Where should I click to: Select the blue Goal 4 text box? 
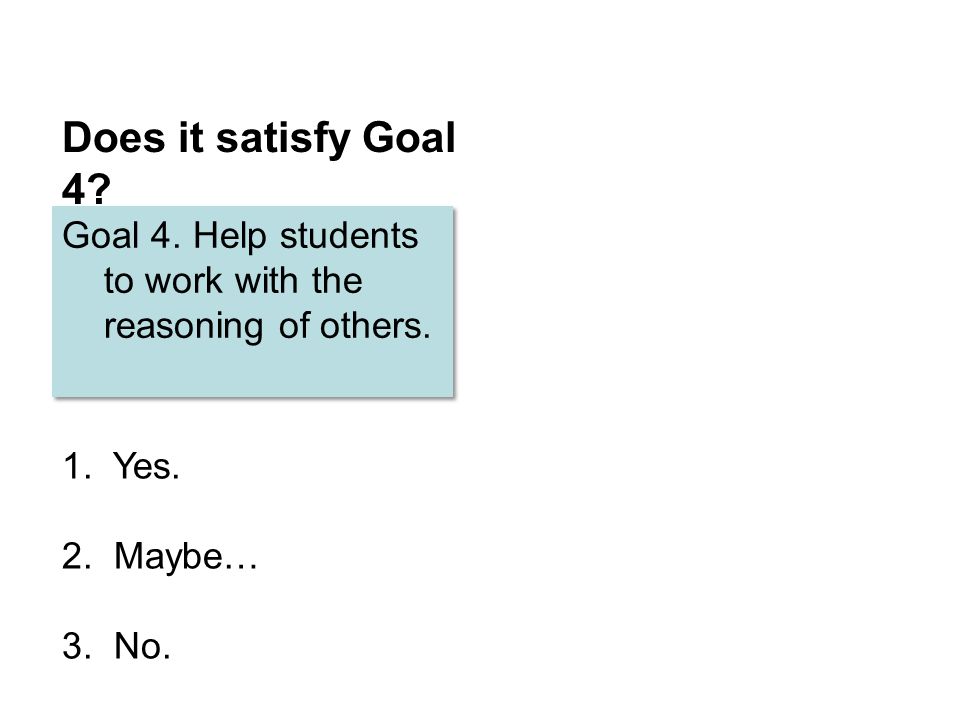click(x=253, y=302)
